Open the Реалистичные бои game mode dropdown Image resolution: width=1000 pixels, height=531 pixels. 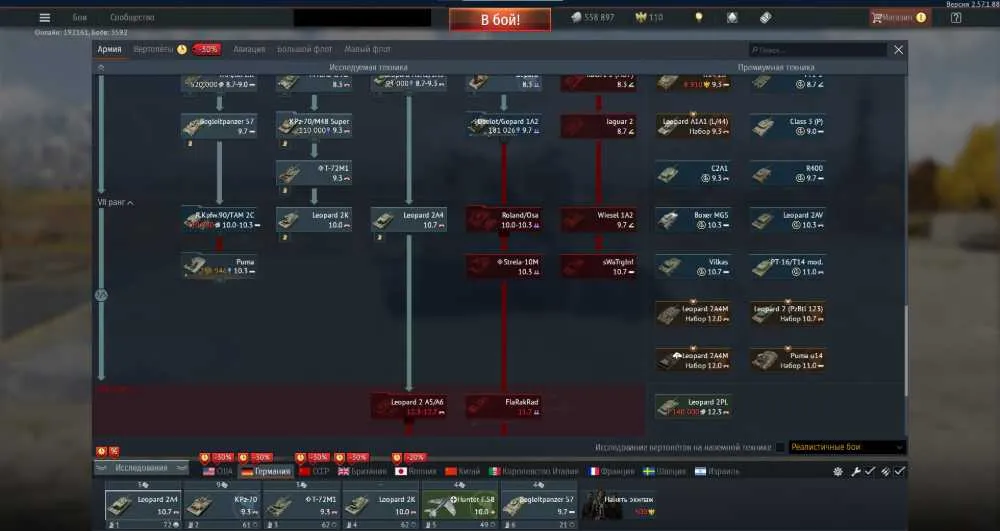click(847, 447)
